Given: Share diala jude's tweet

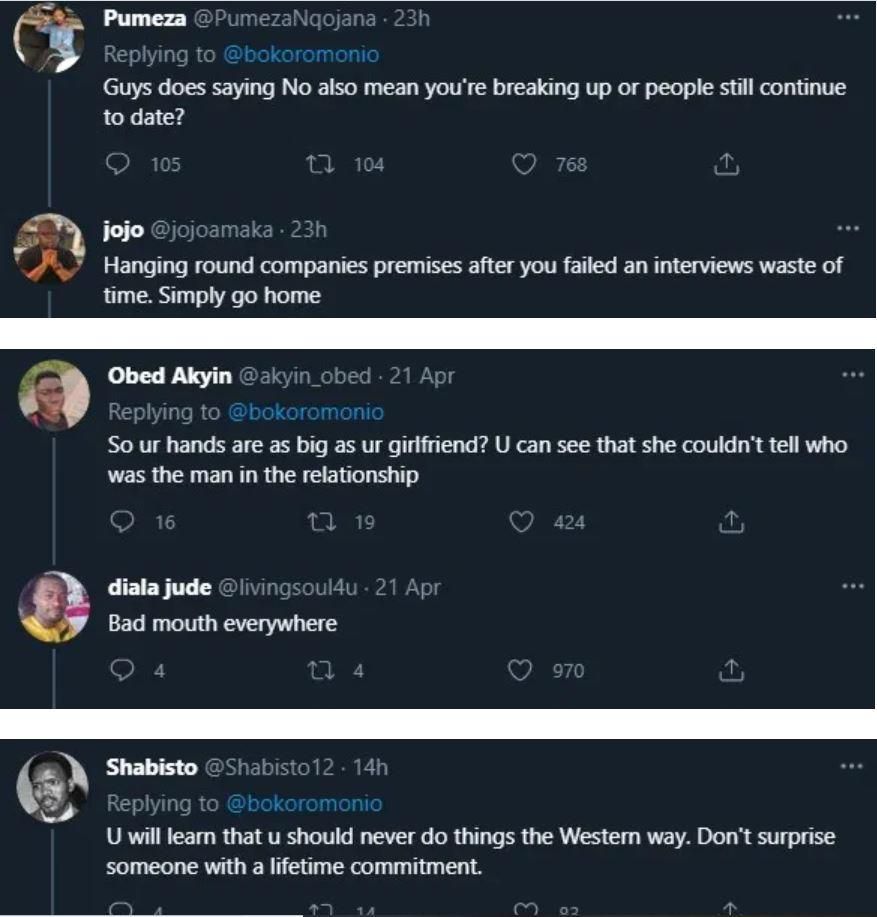Looking at the screenshot, I should (731, 670).
